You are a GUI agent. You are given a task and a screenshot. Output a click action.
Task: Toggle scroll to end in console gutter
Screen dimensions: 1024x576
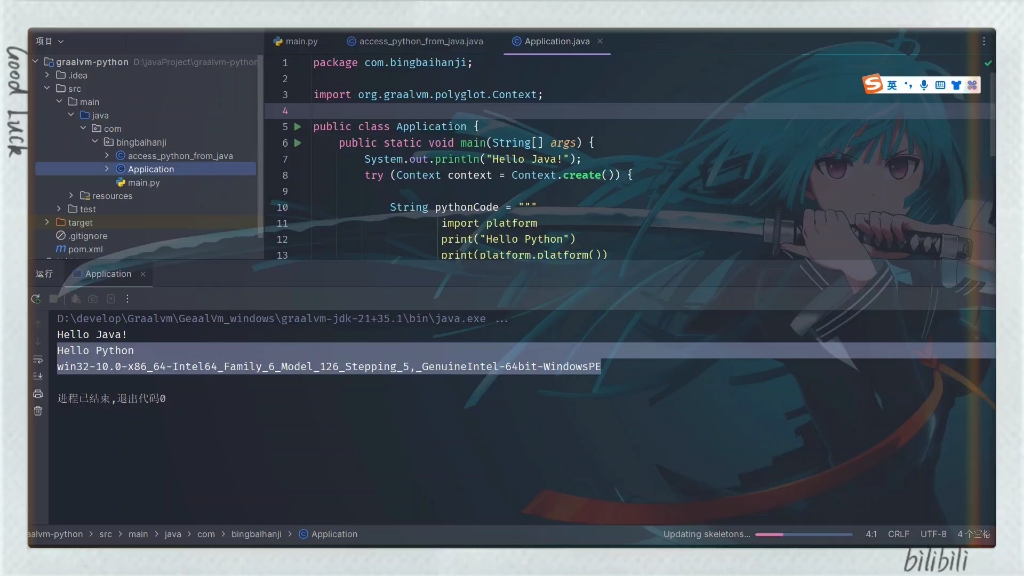(38, 376)
